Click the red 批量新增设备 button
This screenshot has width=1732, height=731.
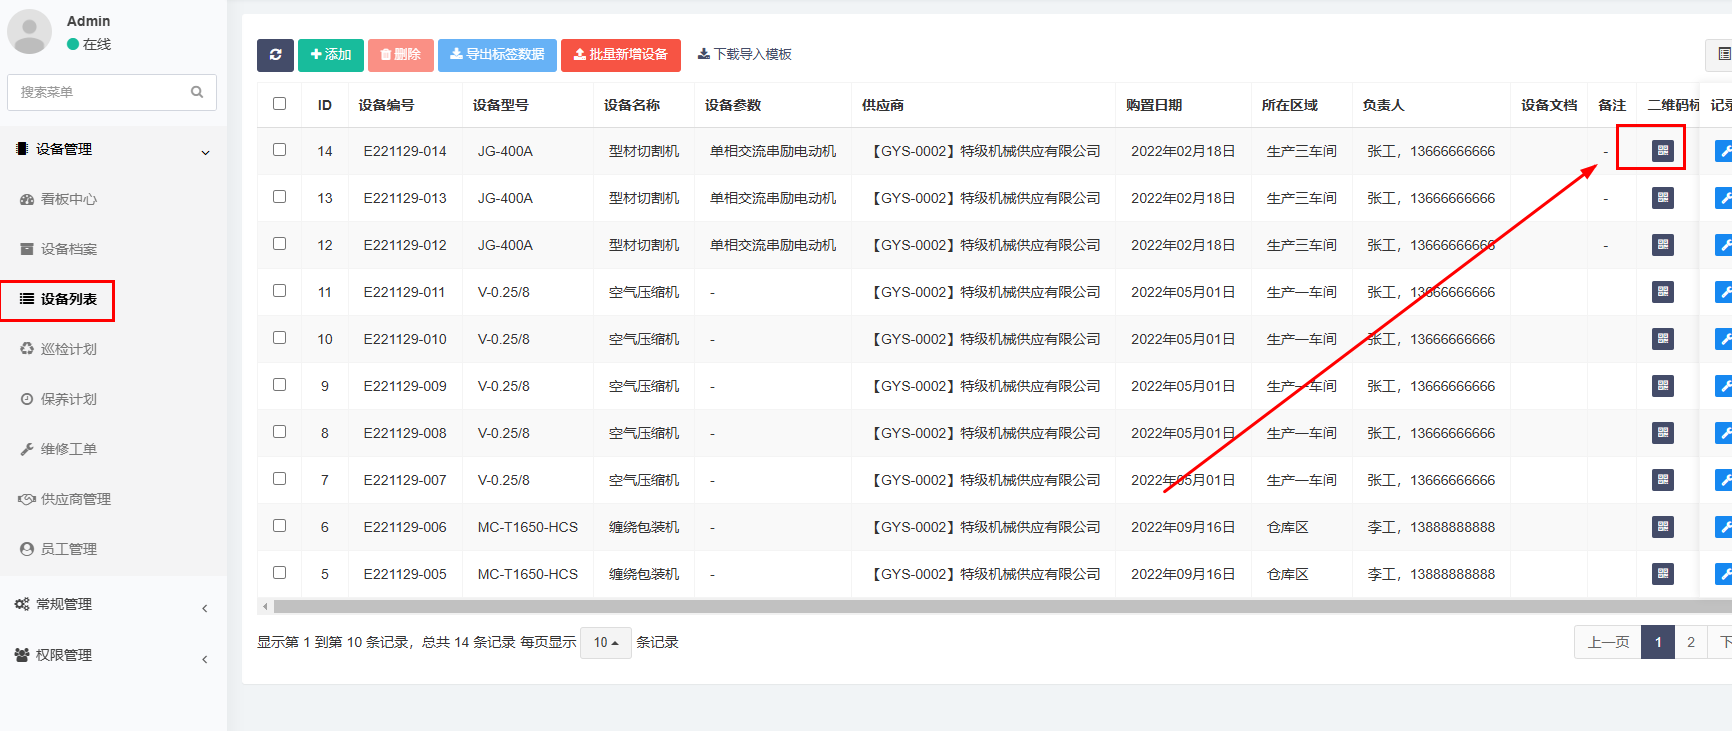[x=621, y=55]
